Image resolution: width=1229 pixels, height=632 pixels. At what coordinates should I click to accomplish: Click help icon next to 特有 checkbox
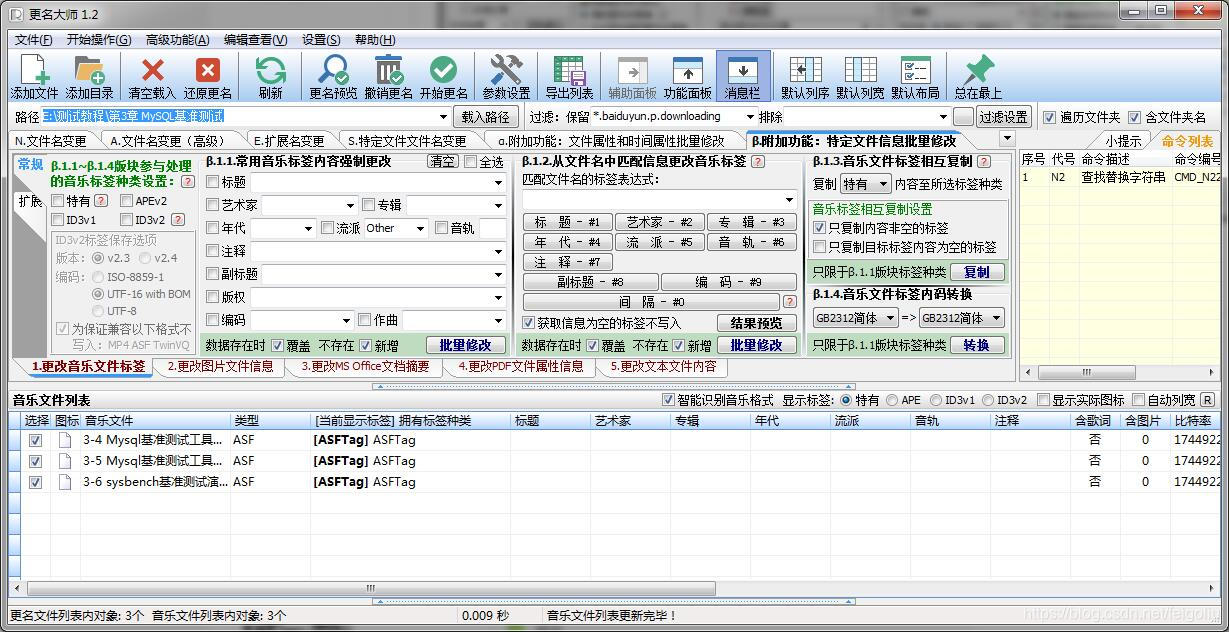coord(101,201)
